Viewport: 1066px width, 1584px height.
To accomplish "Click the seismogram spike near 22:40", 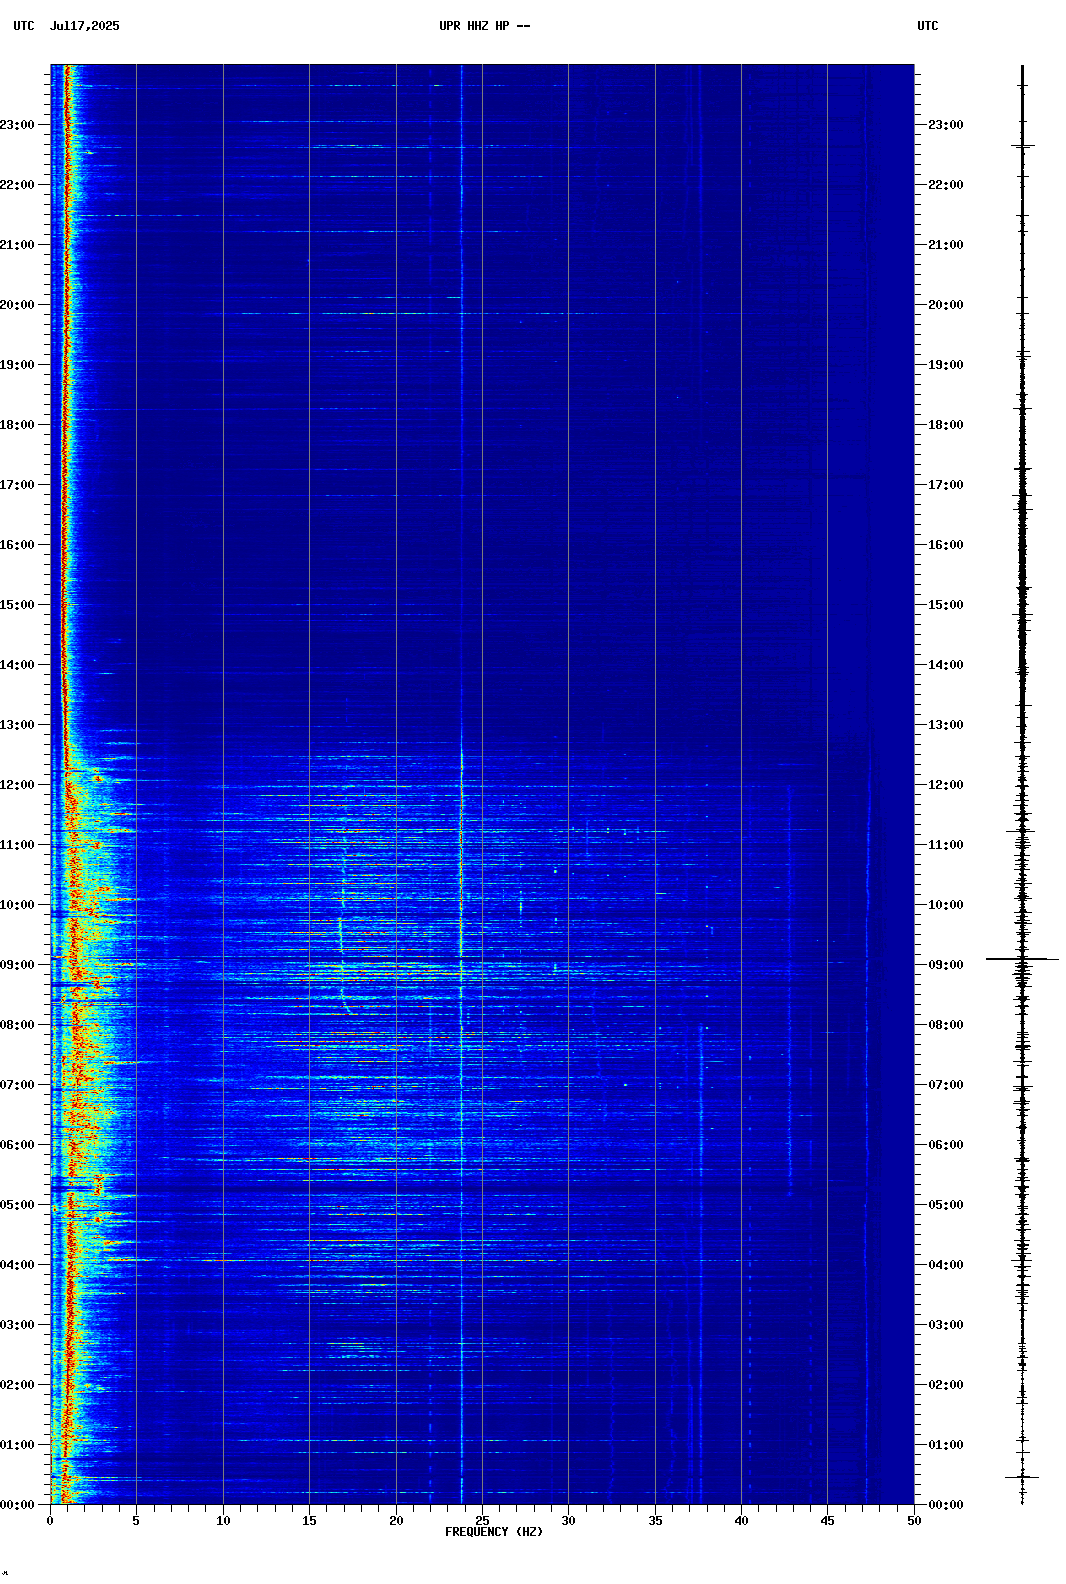I will pyautogui.click(x=1022, y=146).
